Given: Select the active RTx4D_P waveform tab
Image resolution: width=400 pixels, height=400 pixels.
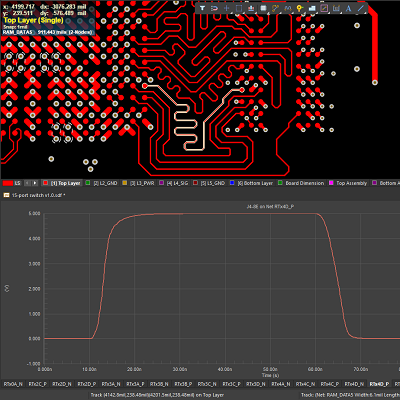Looking at the screenshot, I should coord(379,384).
